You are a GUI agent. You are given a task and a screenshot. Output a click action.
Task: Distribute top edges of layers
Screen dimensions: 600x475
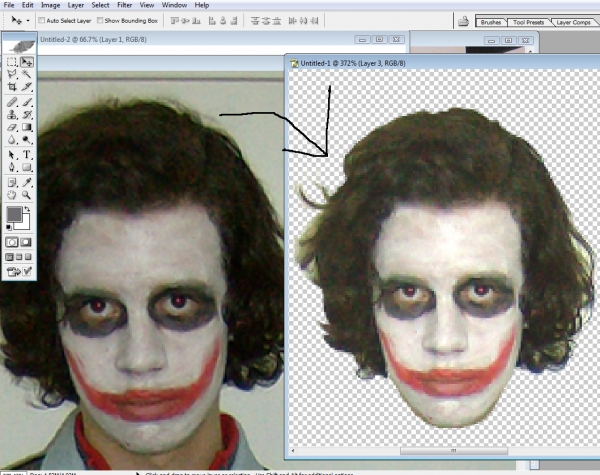(x=255, y=21)
